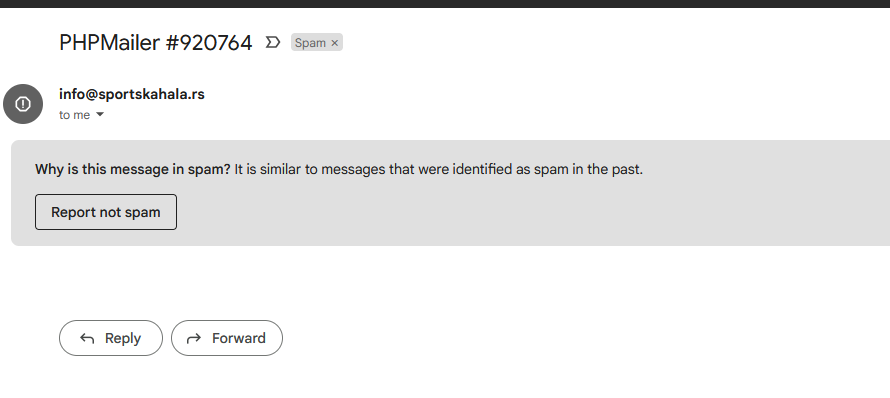Click the blank area of the gray spam banner
Screen dimensions: 890x398
tap(534, 213)
